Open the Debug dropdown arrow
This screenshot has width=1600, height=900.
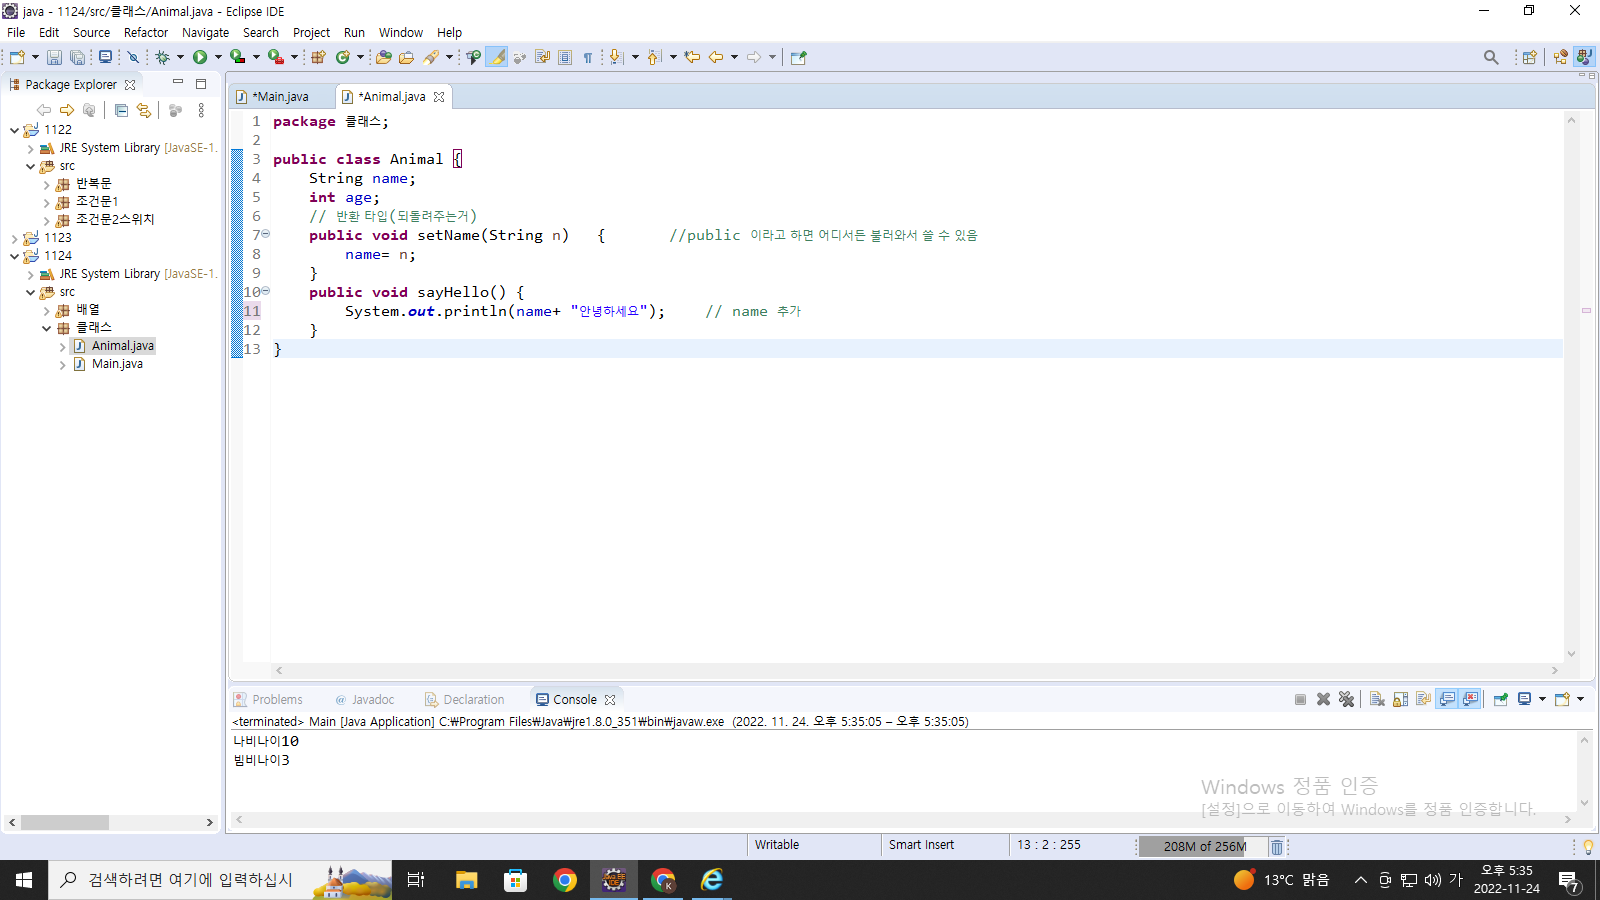[x=180, y=57]
